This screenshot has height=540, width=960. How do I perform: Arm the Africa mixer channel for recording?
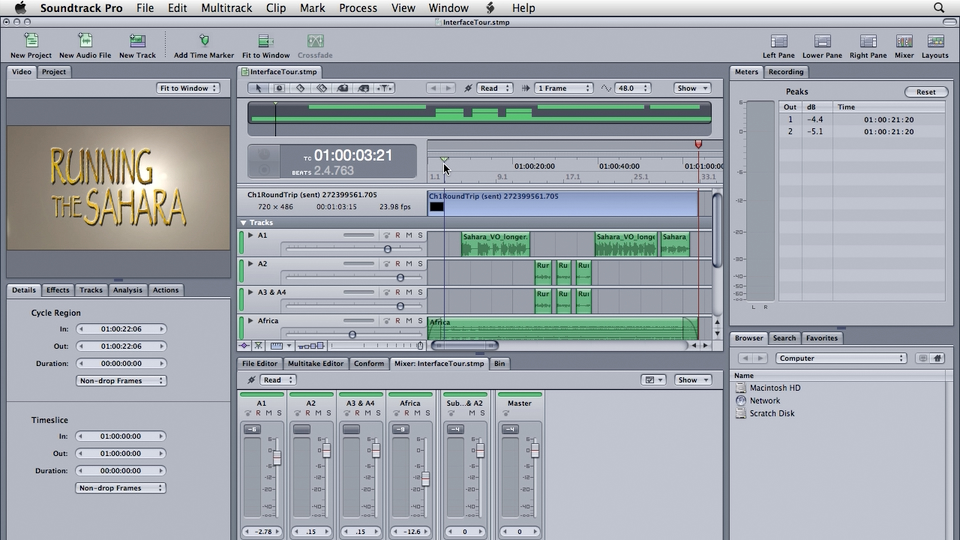point(407,413)
